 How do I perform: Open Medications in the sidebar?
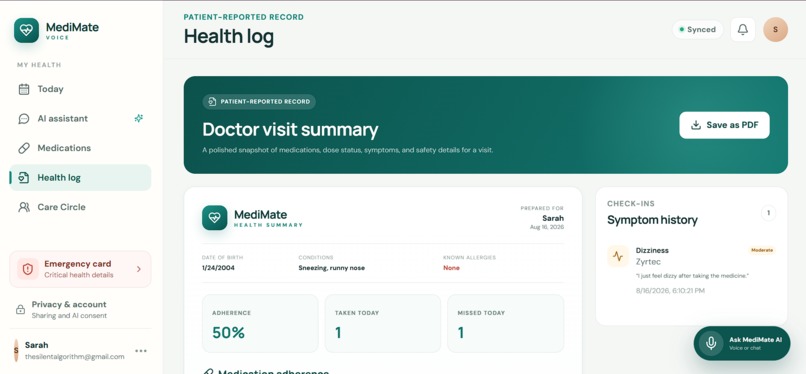pos(80,148)
